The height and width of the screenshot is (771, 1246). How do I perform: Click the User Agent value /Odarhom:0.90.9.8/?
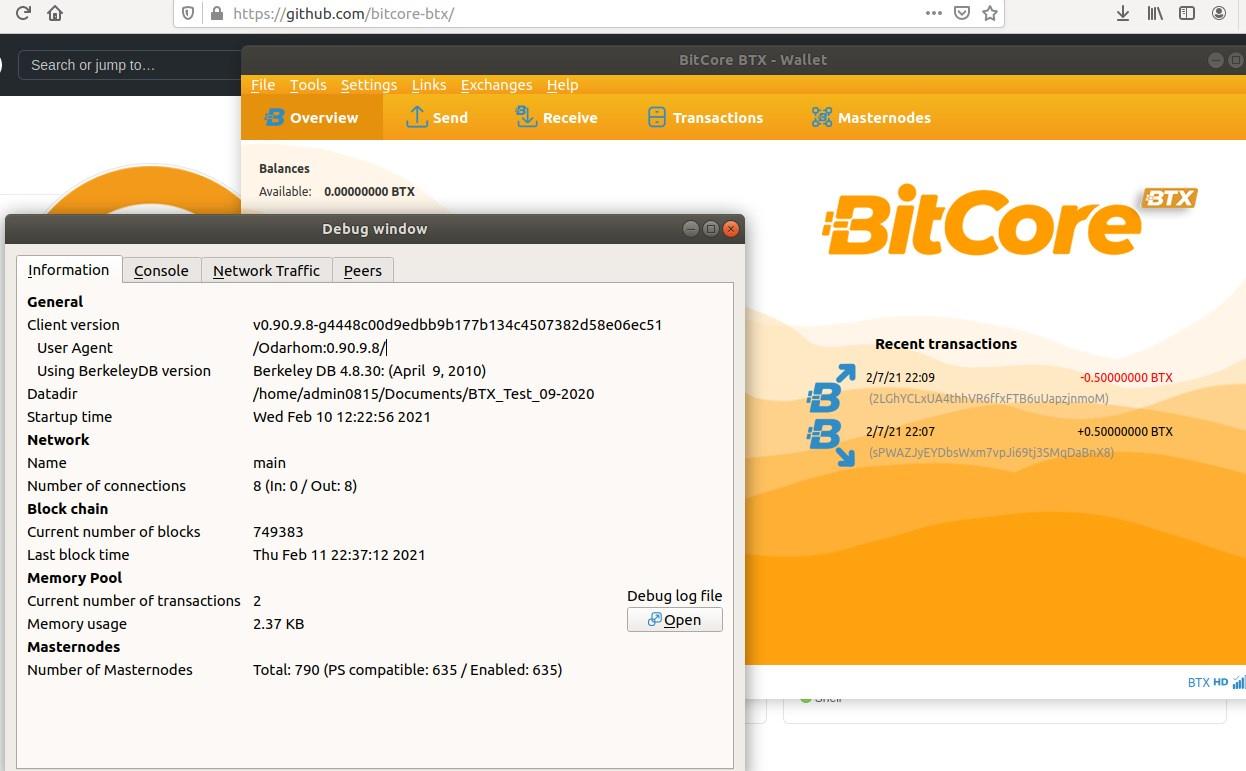(x=319, y=348)
